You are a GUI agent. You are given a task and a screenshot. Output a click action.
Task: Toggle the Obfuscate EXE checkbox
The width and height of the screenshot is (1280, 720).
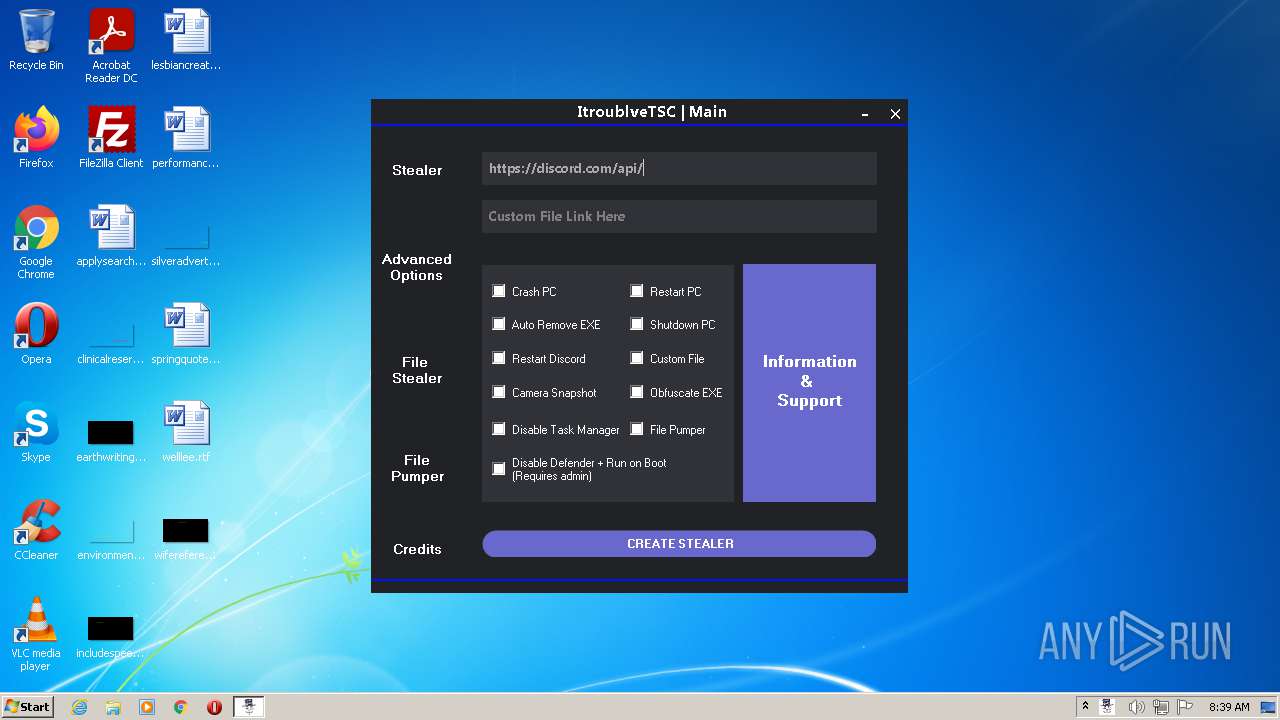tap(637, 392)
